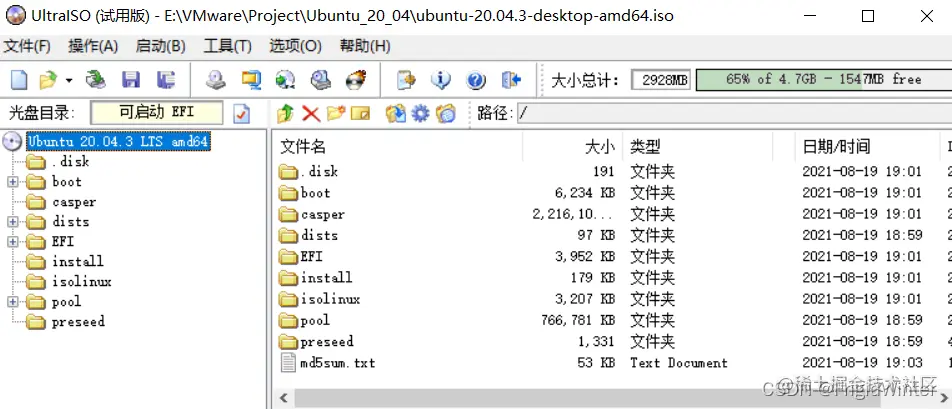Click the 路径 path input field

pos(734,113)
